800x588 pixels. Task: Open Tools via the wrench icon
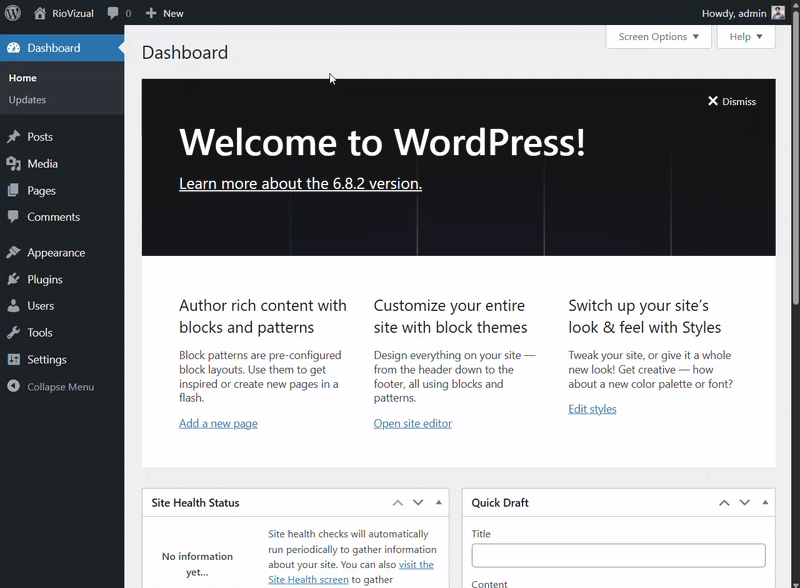pyautogui.click(x=14, y=332)
